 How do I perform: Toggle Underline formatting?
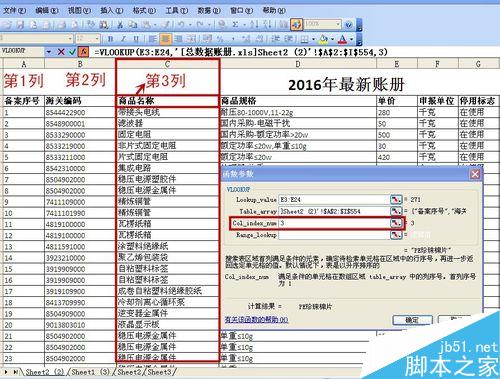tap(136, 39)
